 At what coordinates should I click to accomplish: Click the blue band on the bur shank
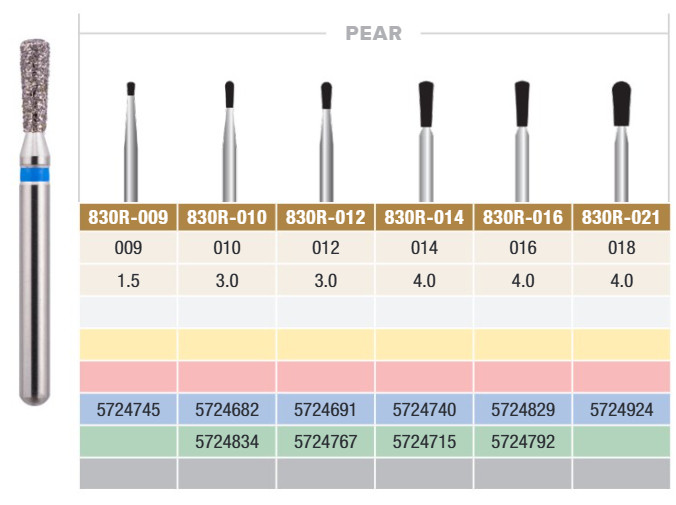(35, 175)
